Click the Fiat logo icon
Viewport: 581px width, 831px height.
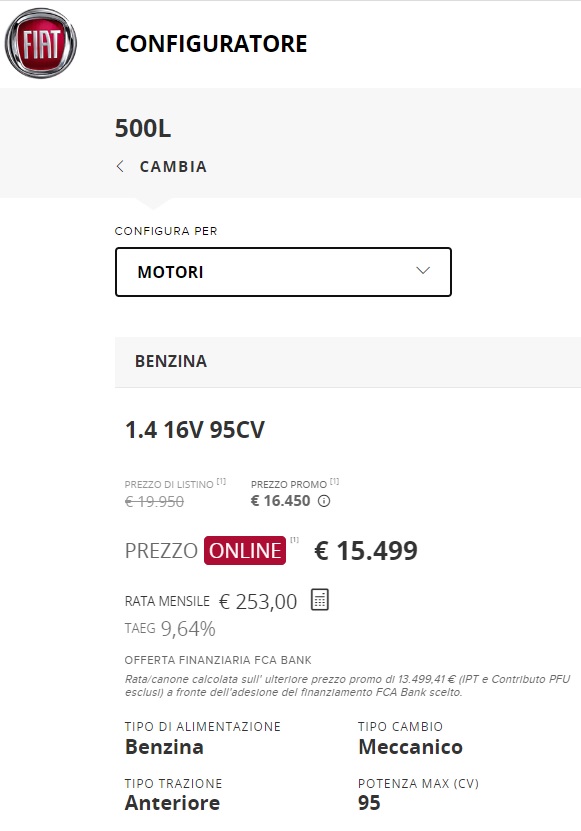coord(41,43)
